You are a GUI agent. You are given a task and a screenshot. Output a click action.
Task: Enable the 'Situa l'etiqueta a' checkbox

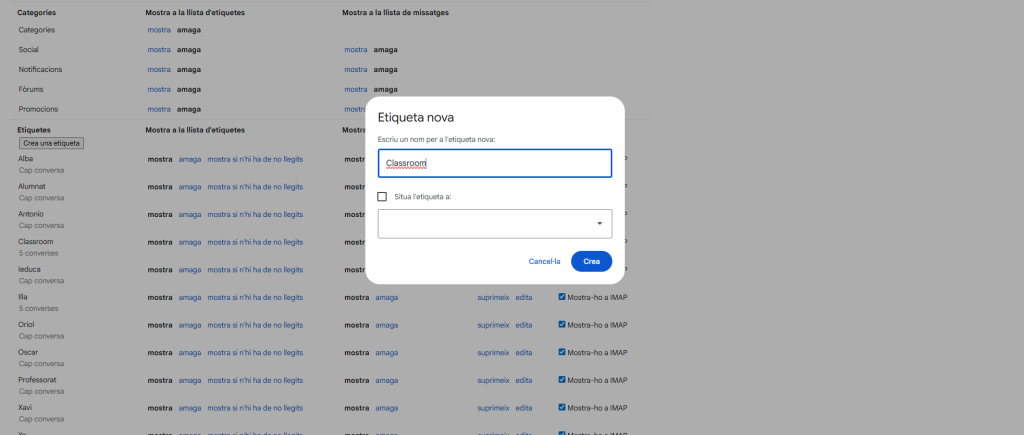(x=382, y=197)
